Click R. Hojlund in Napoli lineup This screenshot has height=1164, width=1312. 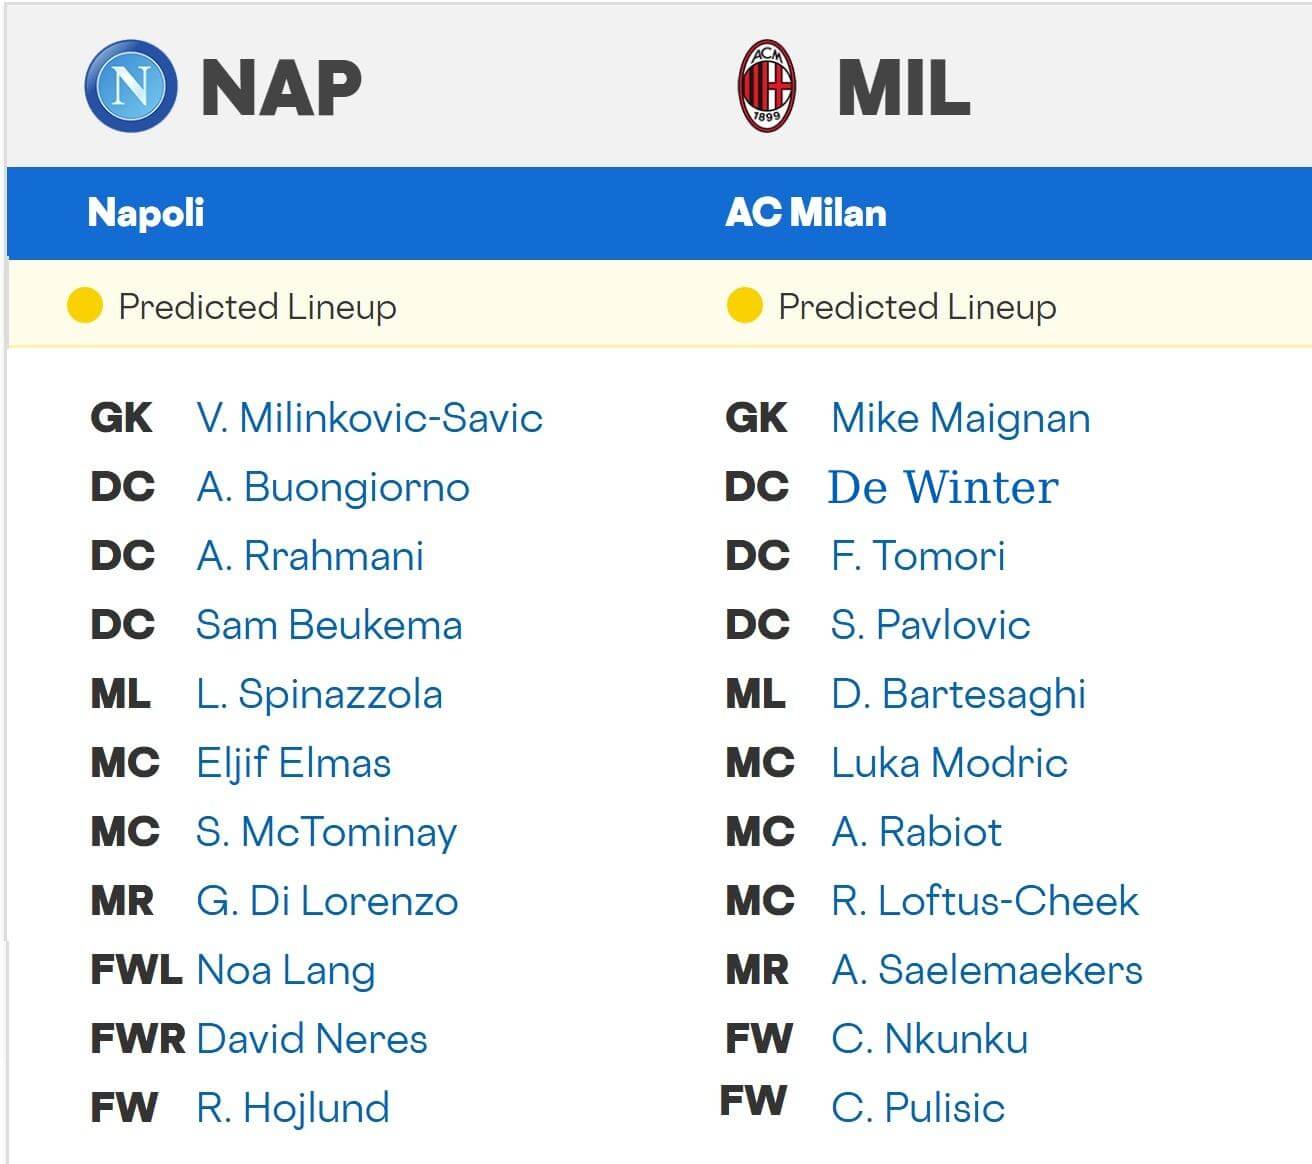pos(290,1107)
